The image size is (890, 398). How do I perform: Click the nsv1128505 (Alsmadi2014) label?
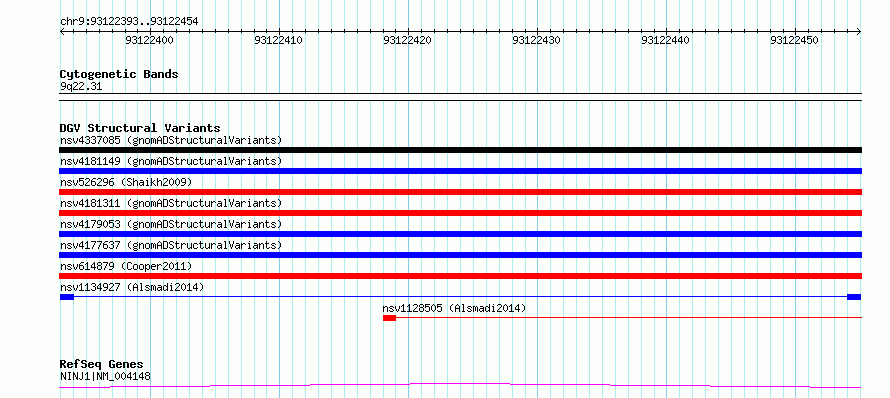tap(454, 308)
